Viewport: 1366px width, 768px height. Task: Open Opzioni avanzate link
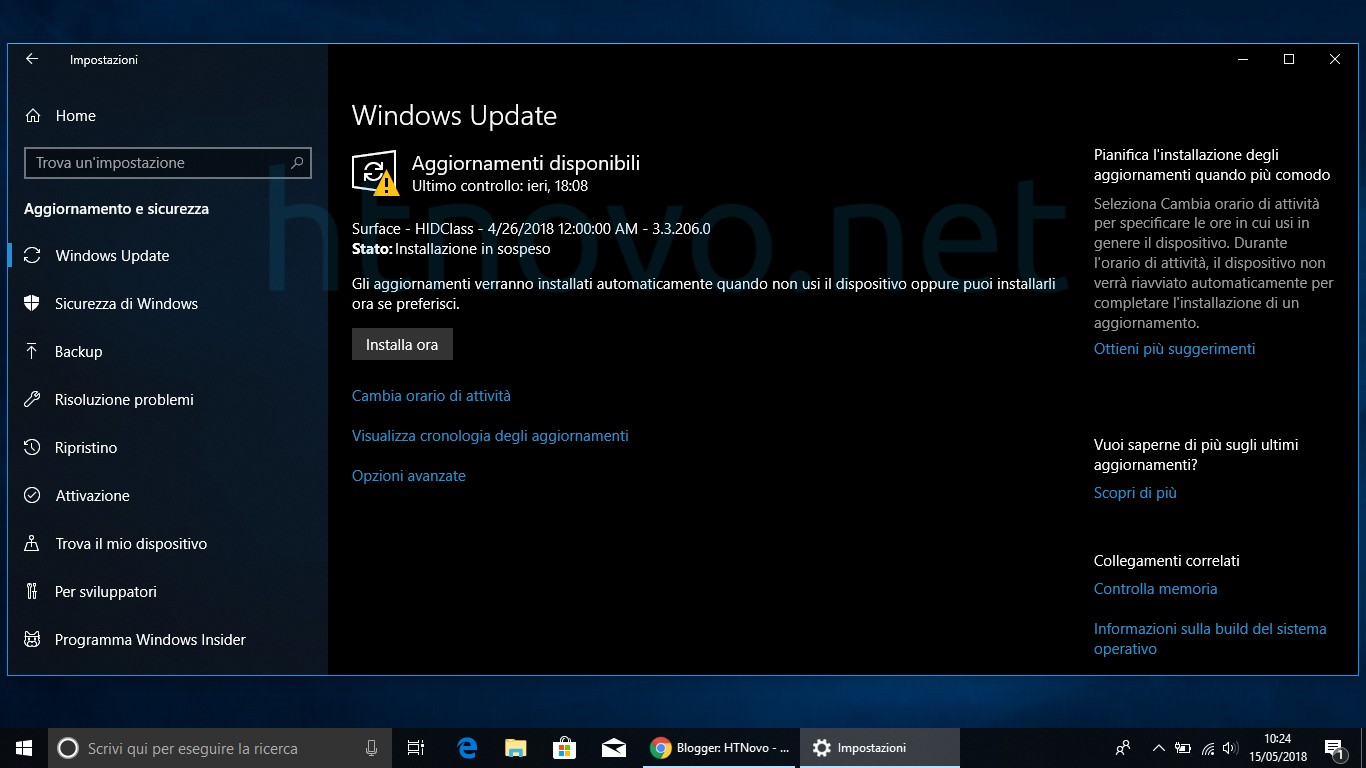tap(409, 476)
